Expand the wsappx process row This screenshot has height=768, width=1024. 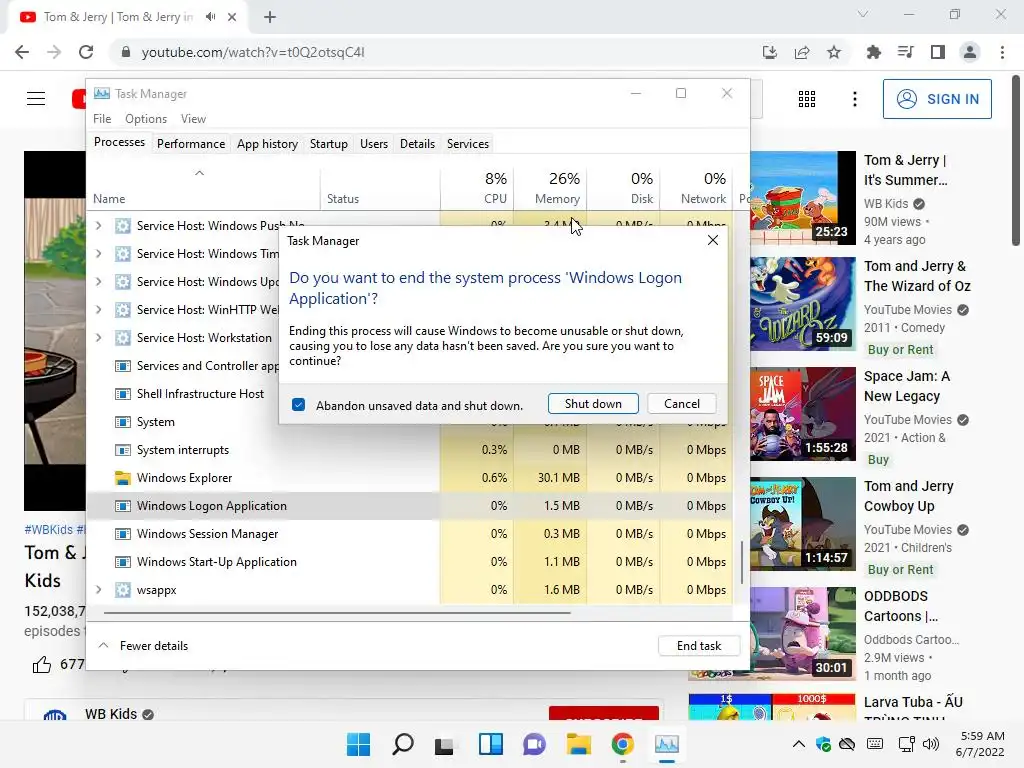(x=99, y=590)
